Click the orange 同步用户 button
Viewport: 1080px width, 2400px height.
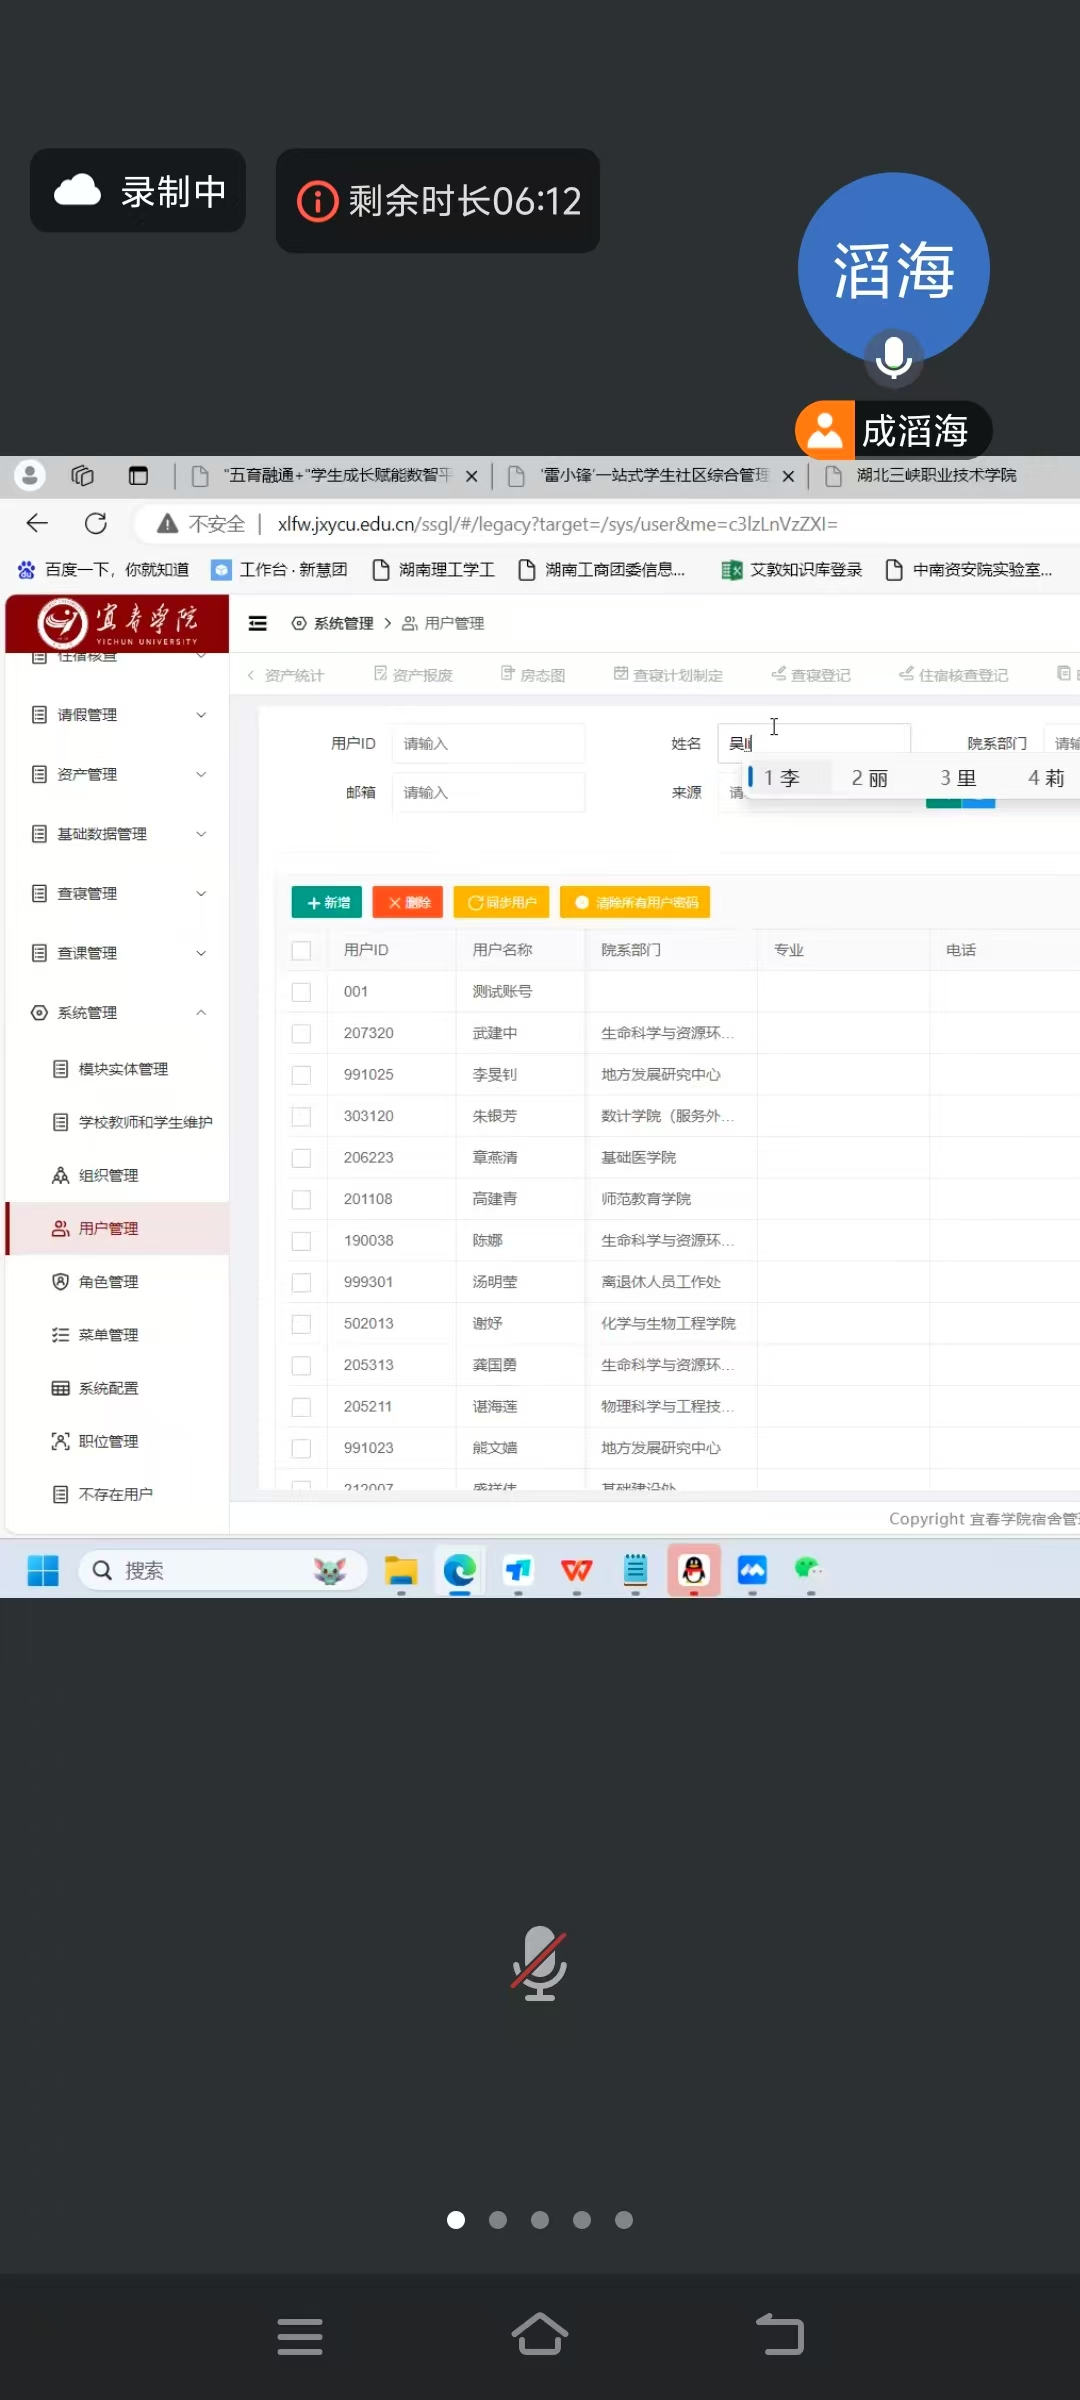(502, 902)
